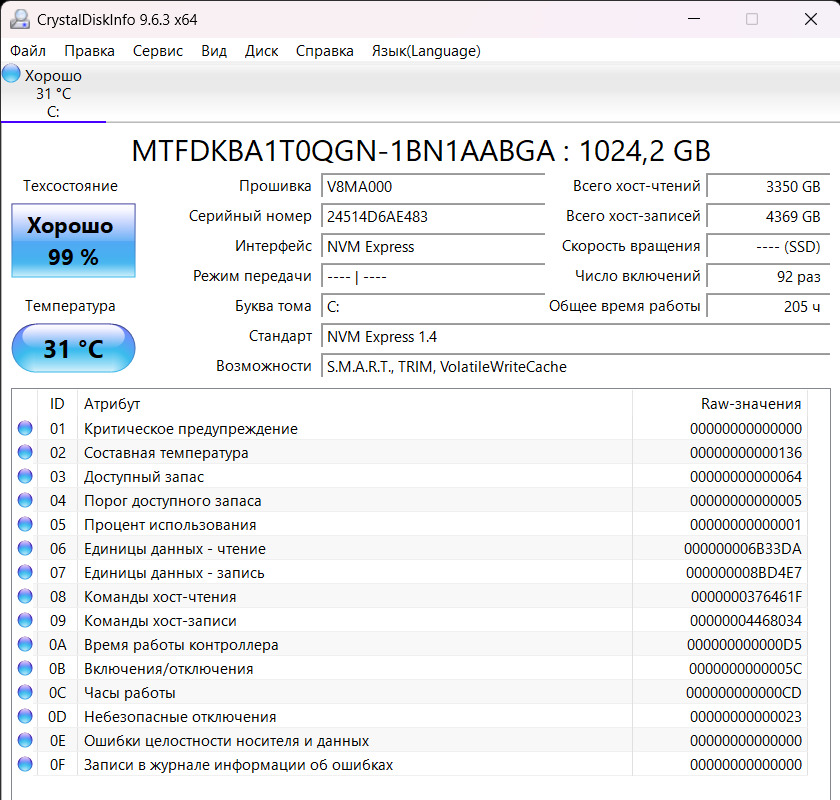Click raw value 00000000000CD
The width and height of the screenshot is (840, 800).
click(744, 693)
